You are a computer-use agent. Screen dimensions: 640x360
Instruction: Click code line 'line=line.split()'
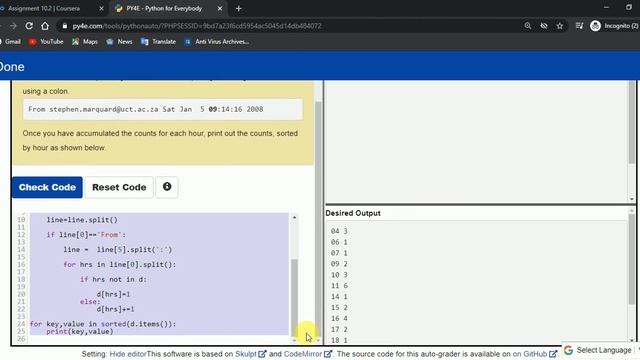(x=82, y=220)
